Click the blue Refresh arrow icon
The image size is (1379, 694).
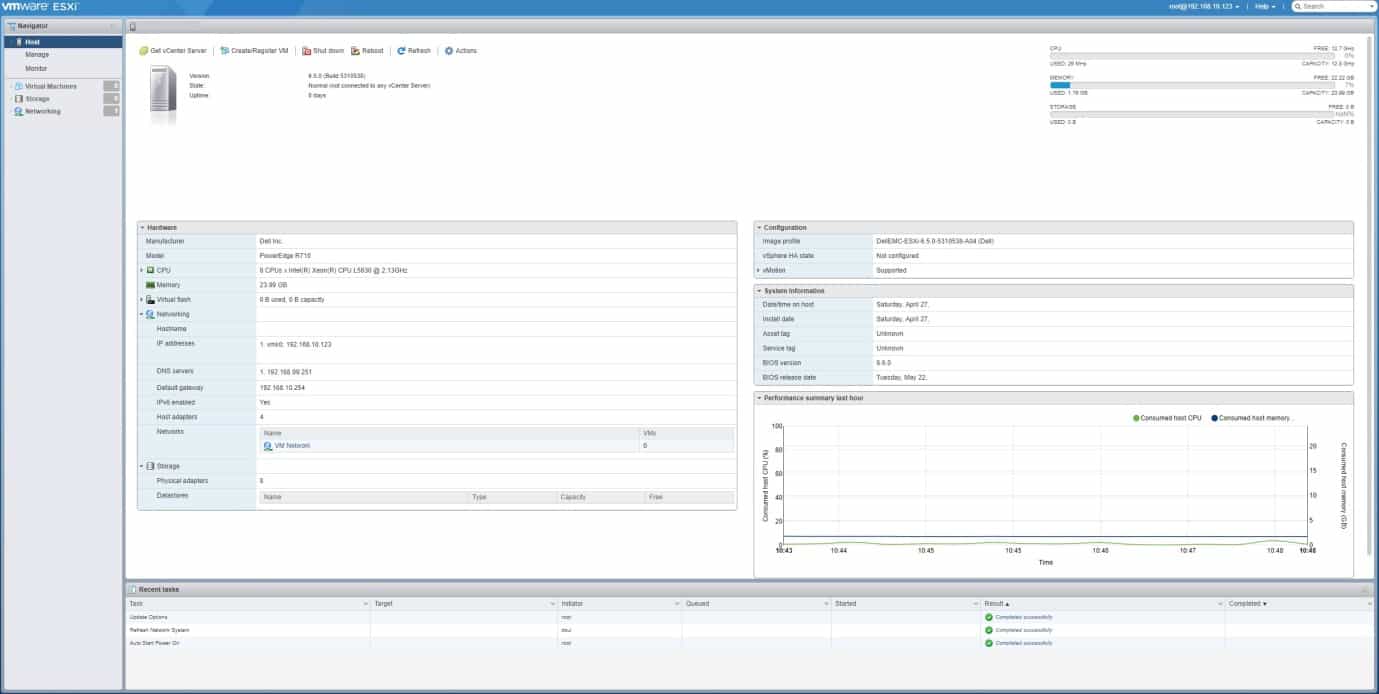(401, 51)
